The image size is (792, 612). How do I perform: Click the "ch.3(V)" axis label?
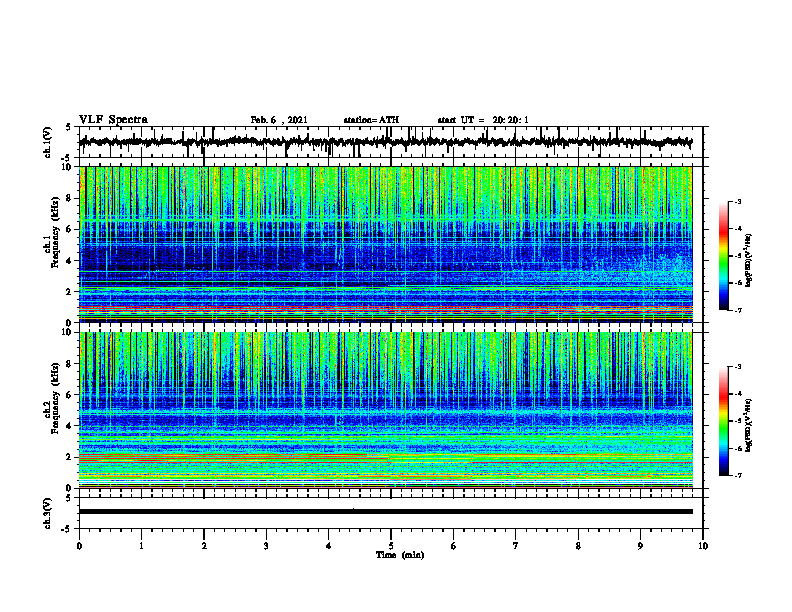click(x=48, y=513)
